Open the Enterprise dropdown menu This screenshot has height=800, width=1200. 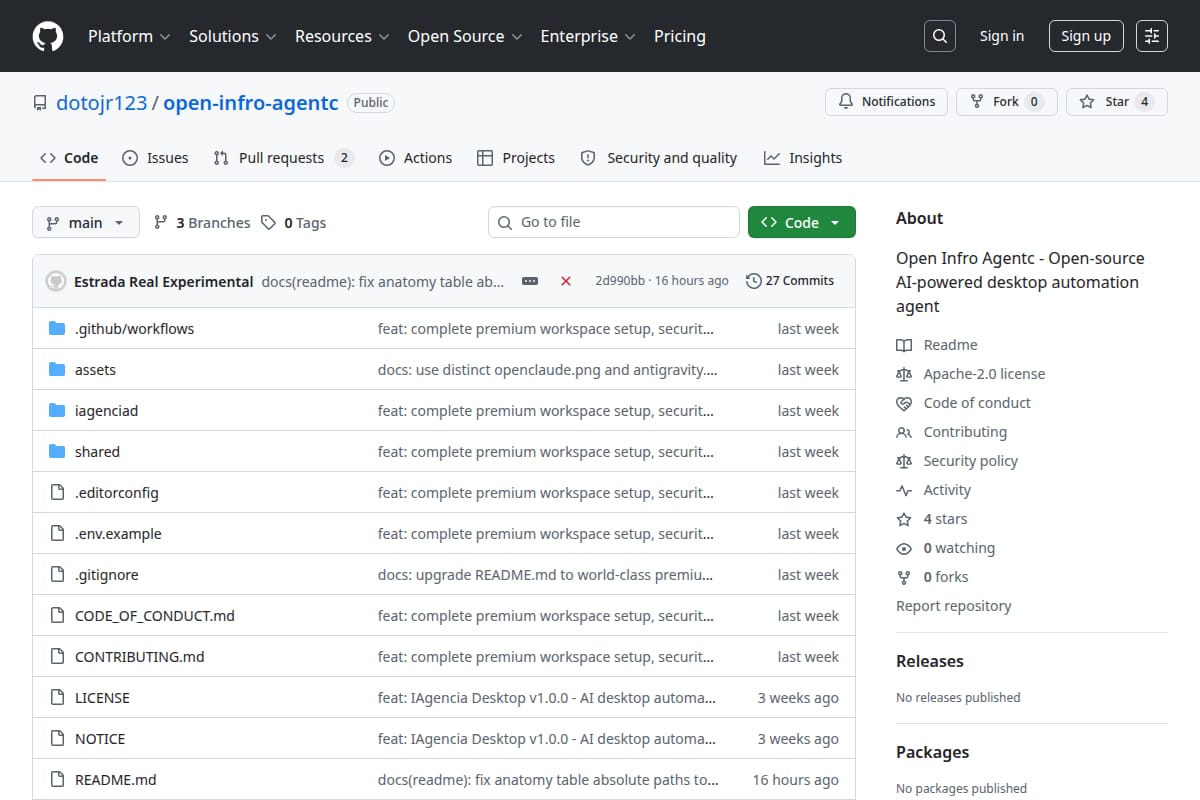click(x=587, y=36)
